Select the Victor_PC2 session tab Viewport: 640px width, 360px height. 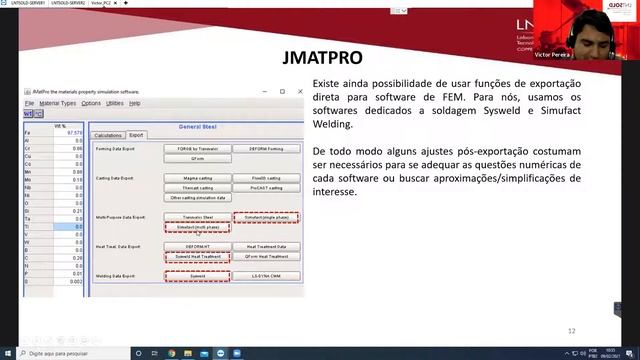click(101, 3)
